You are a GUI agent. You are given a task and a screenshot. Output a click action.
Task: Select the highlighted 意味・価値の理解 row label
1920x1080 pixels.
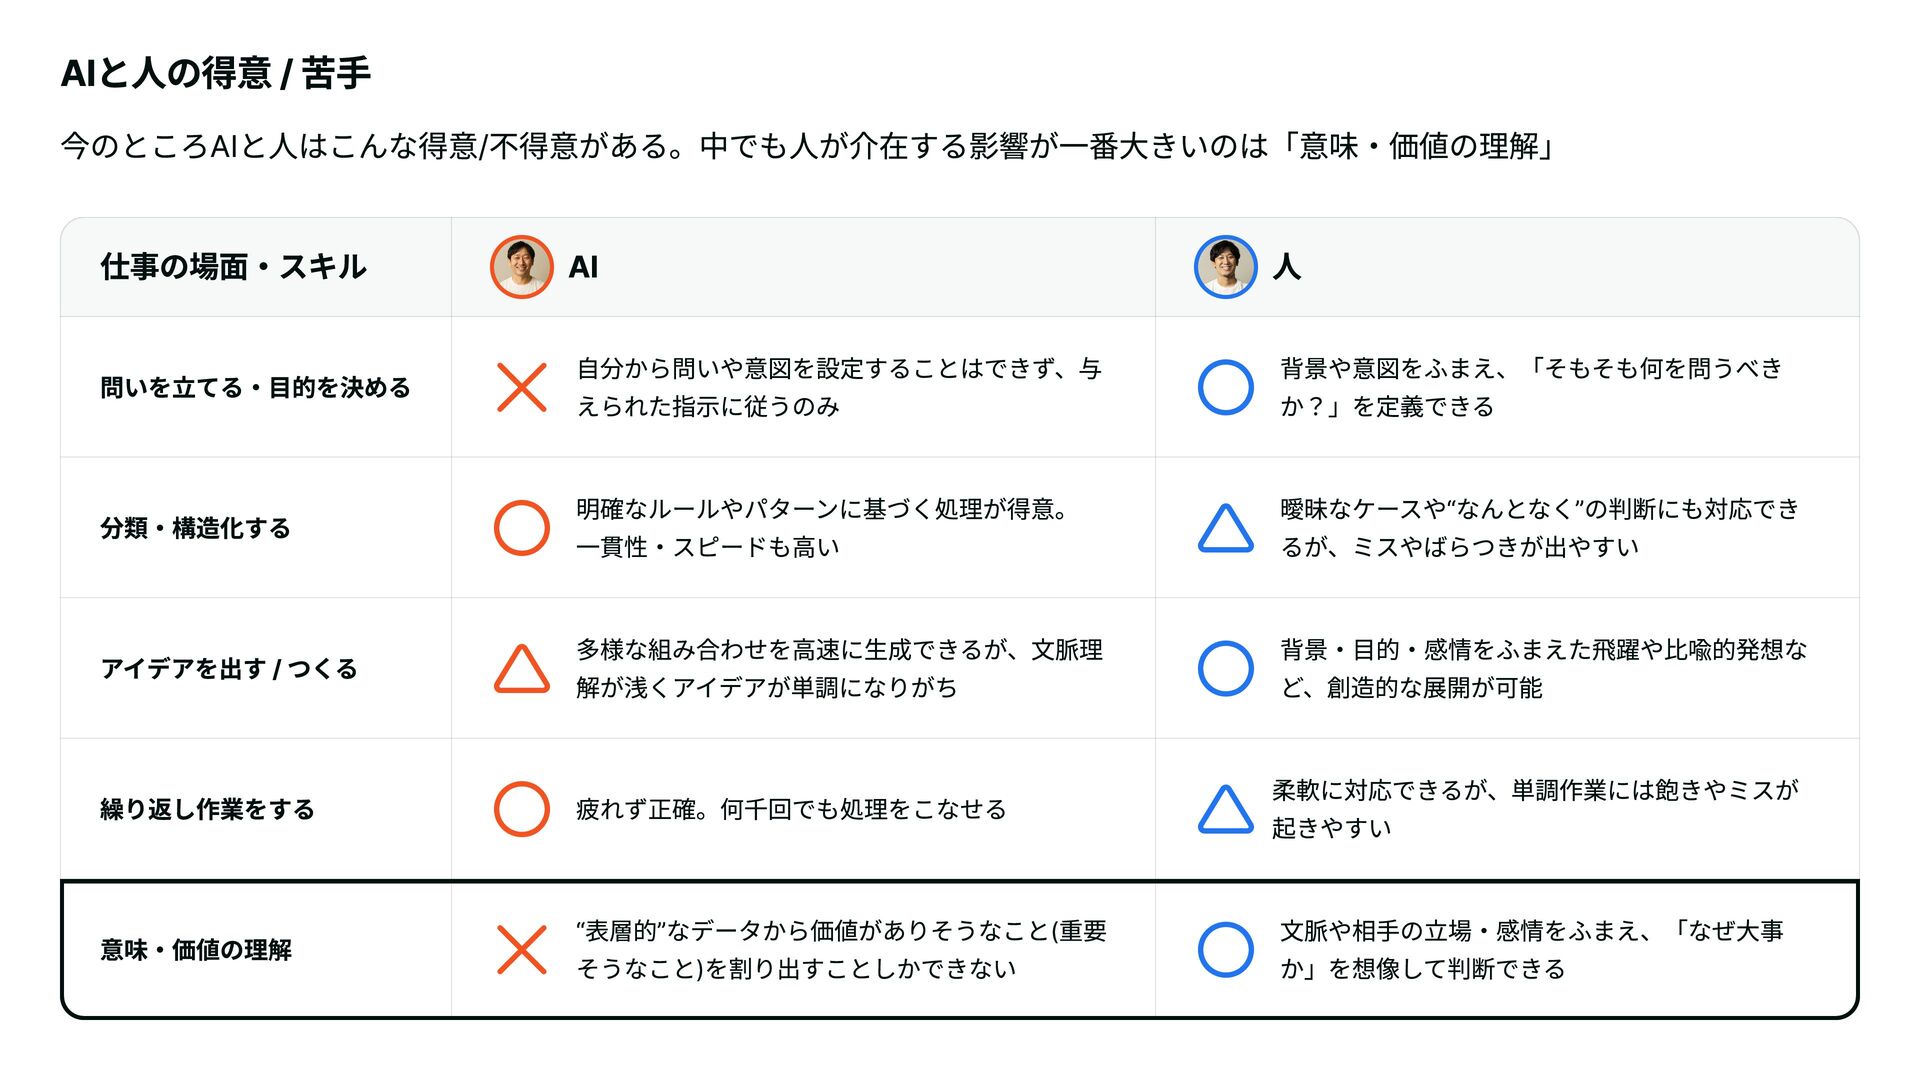point(196,950)
